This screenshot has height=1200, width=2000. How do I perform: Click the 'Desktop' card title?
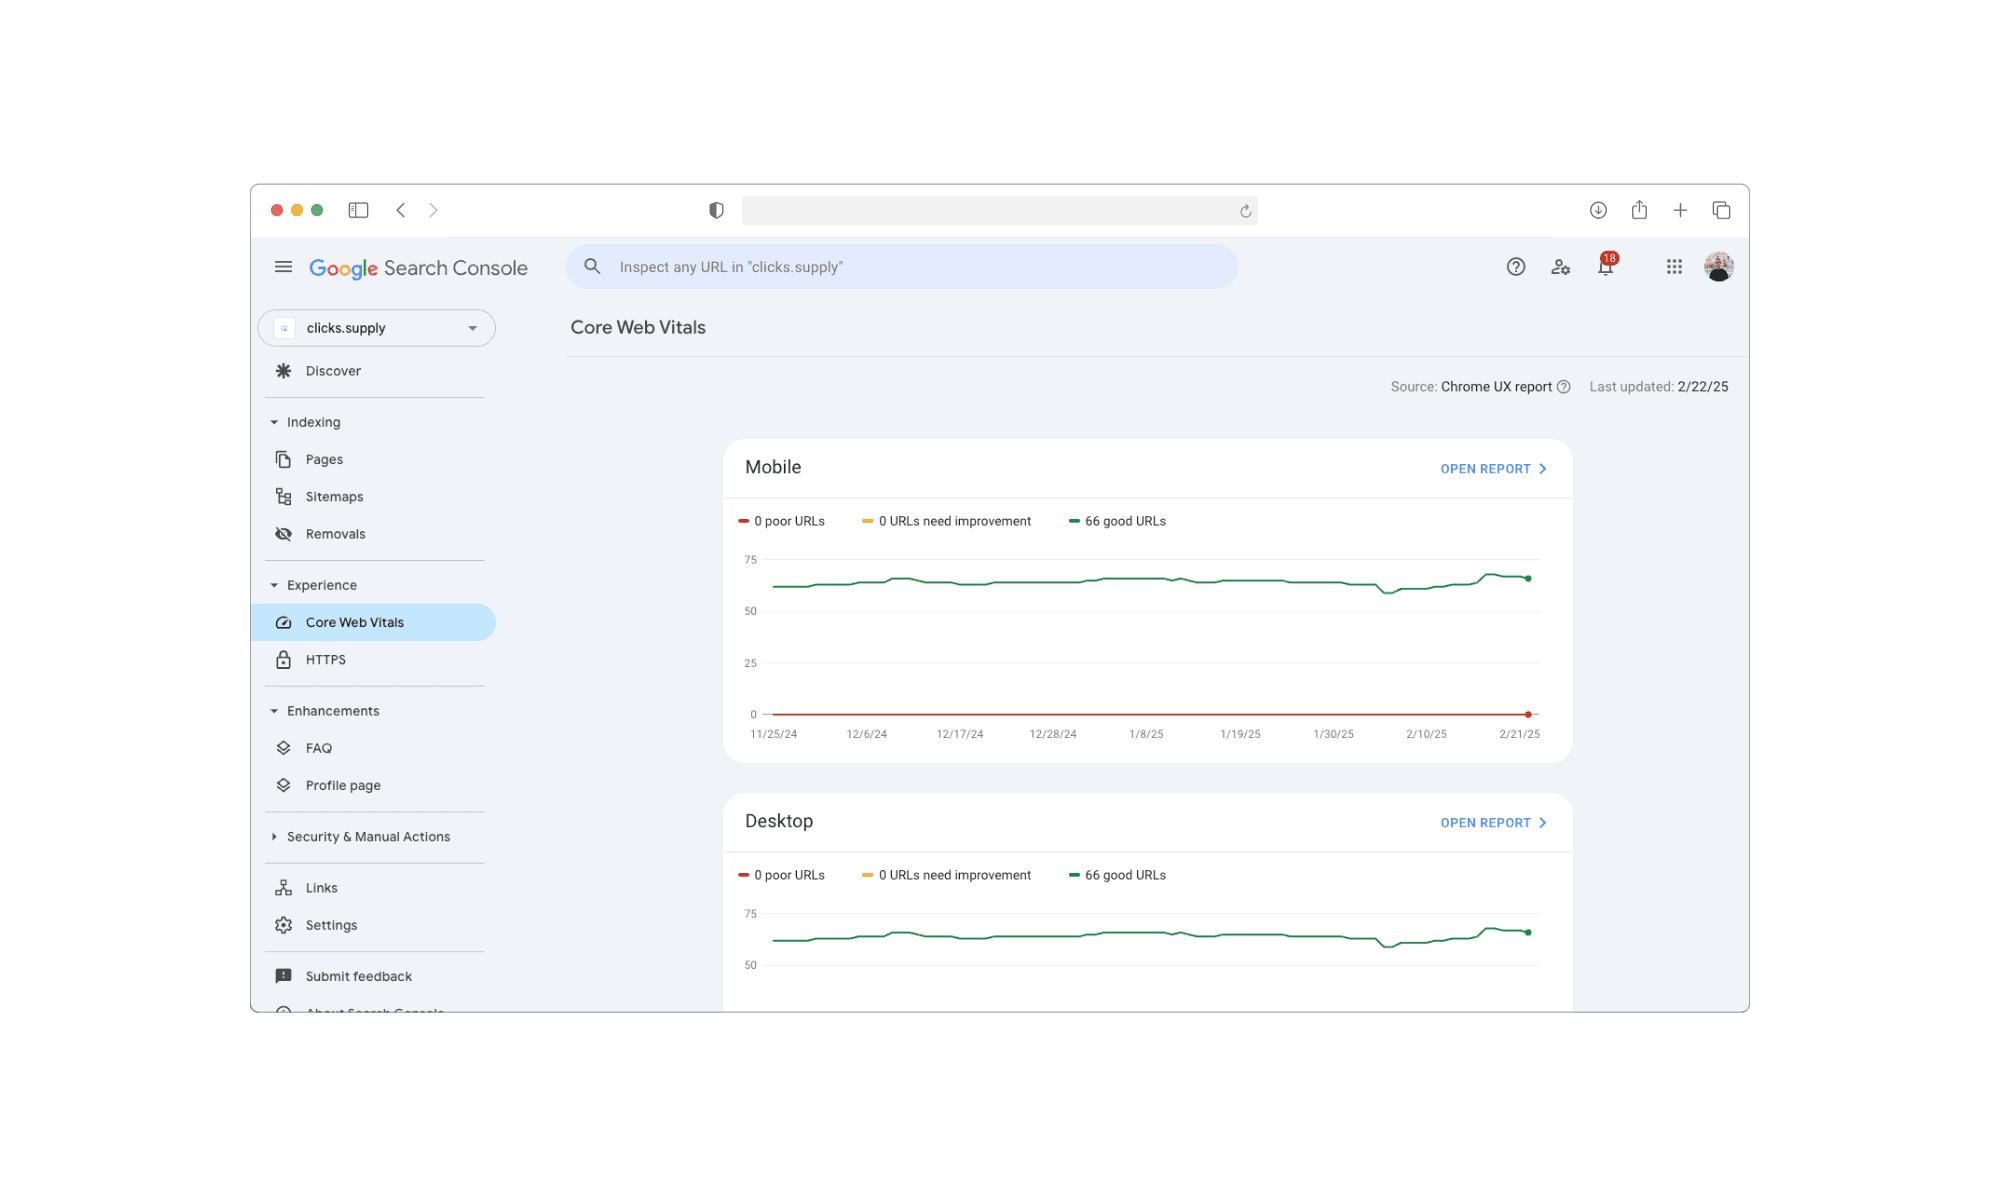pos(779,821)
